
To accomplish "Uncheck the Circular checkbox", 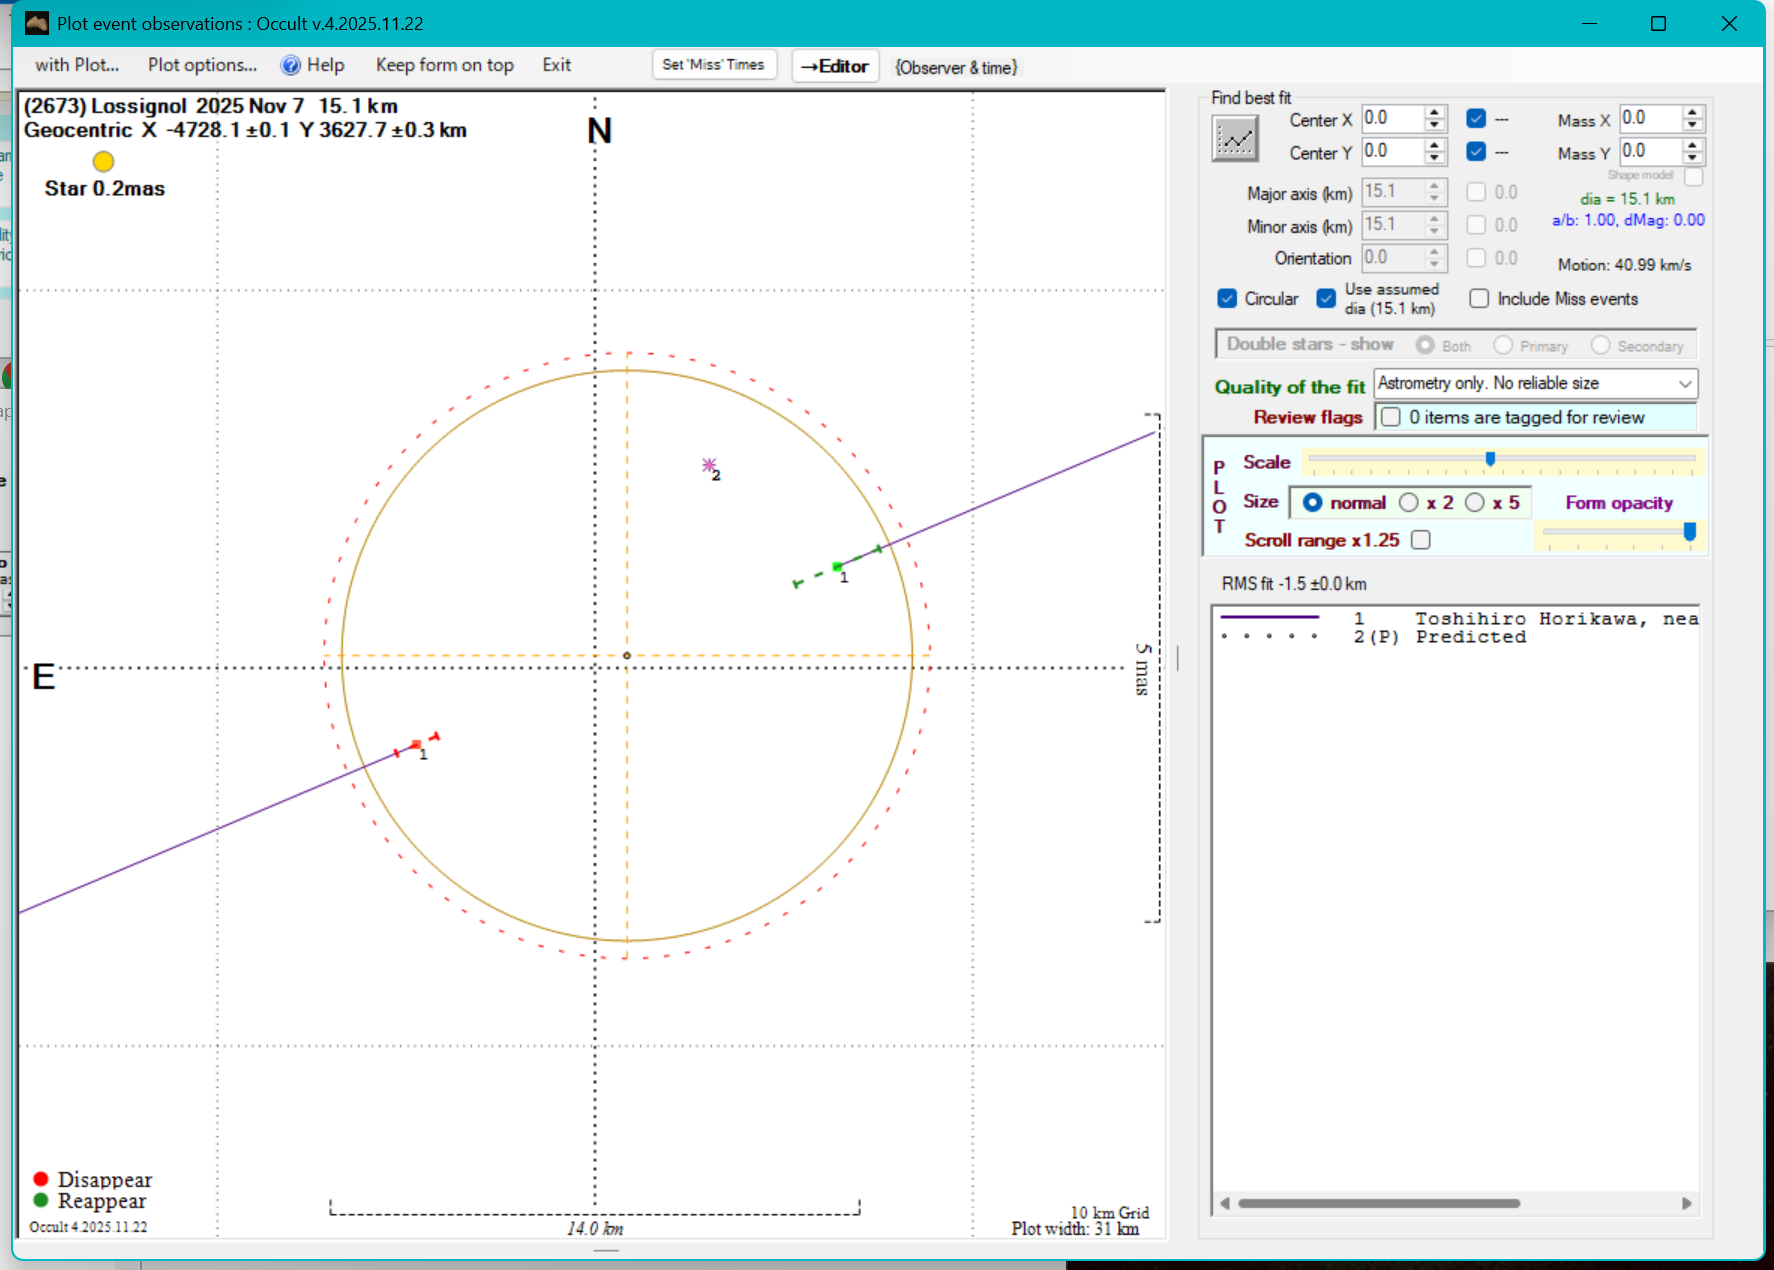I will pyautogui.click(x=1227, y=299).
